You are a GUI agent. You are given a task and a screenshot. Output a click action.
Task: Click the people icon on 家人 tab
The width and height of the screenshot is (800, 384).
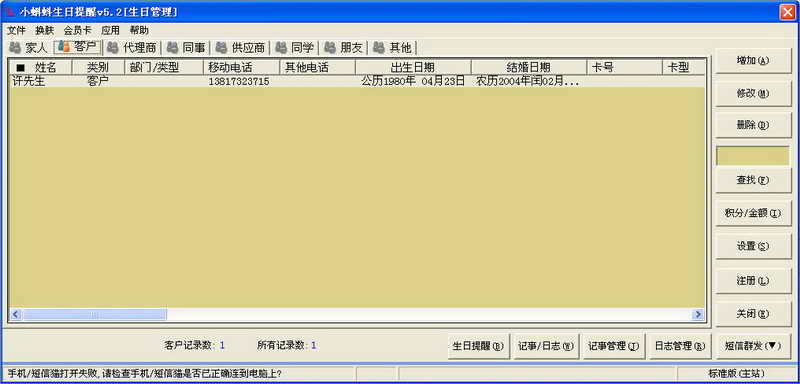click(x=15, y=48)
